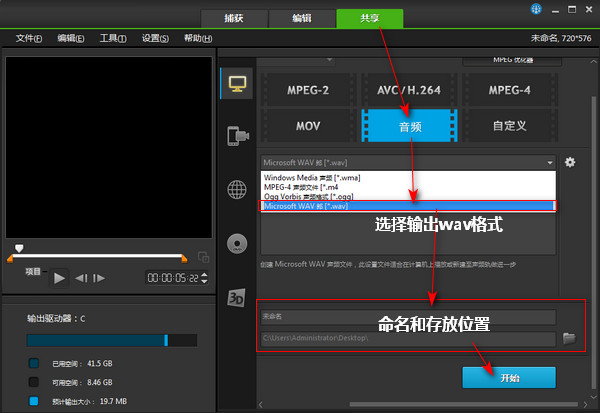
Task: Click the 19.7 MB output size value
Action: point(113,402)
